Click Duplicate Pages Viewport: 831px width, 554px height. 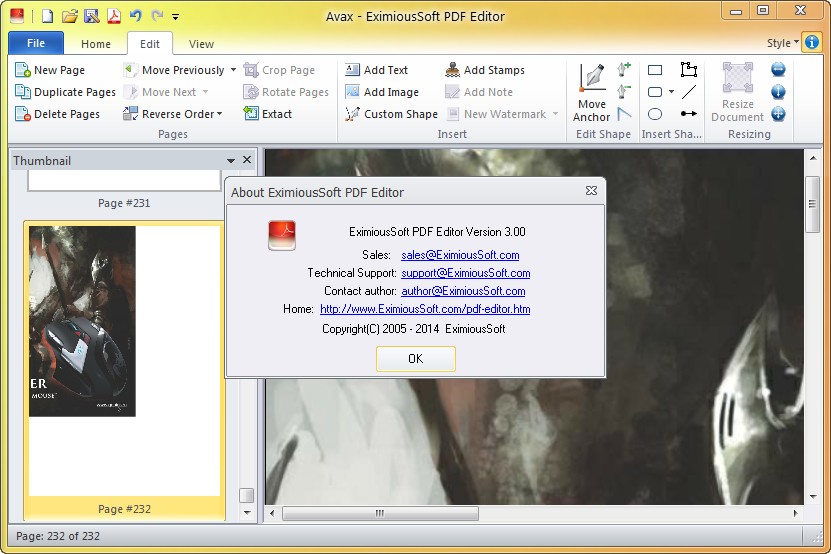[65, 92]
